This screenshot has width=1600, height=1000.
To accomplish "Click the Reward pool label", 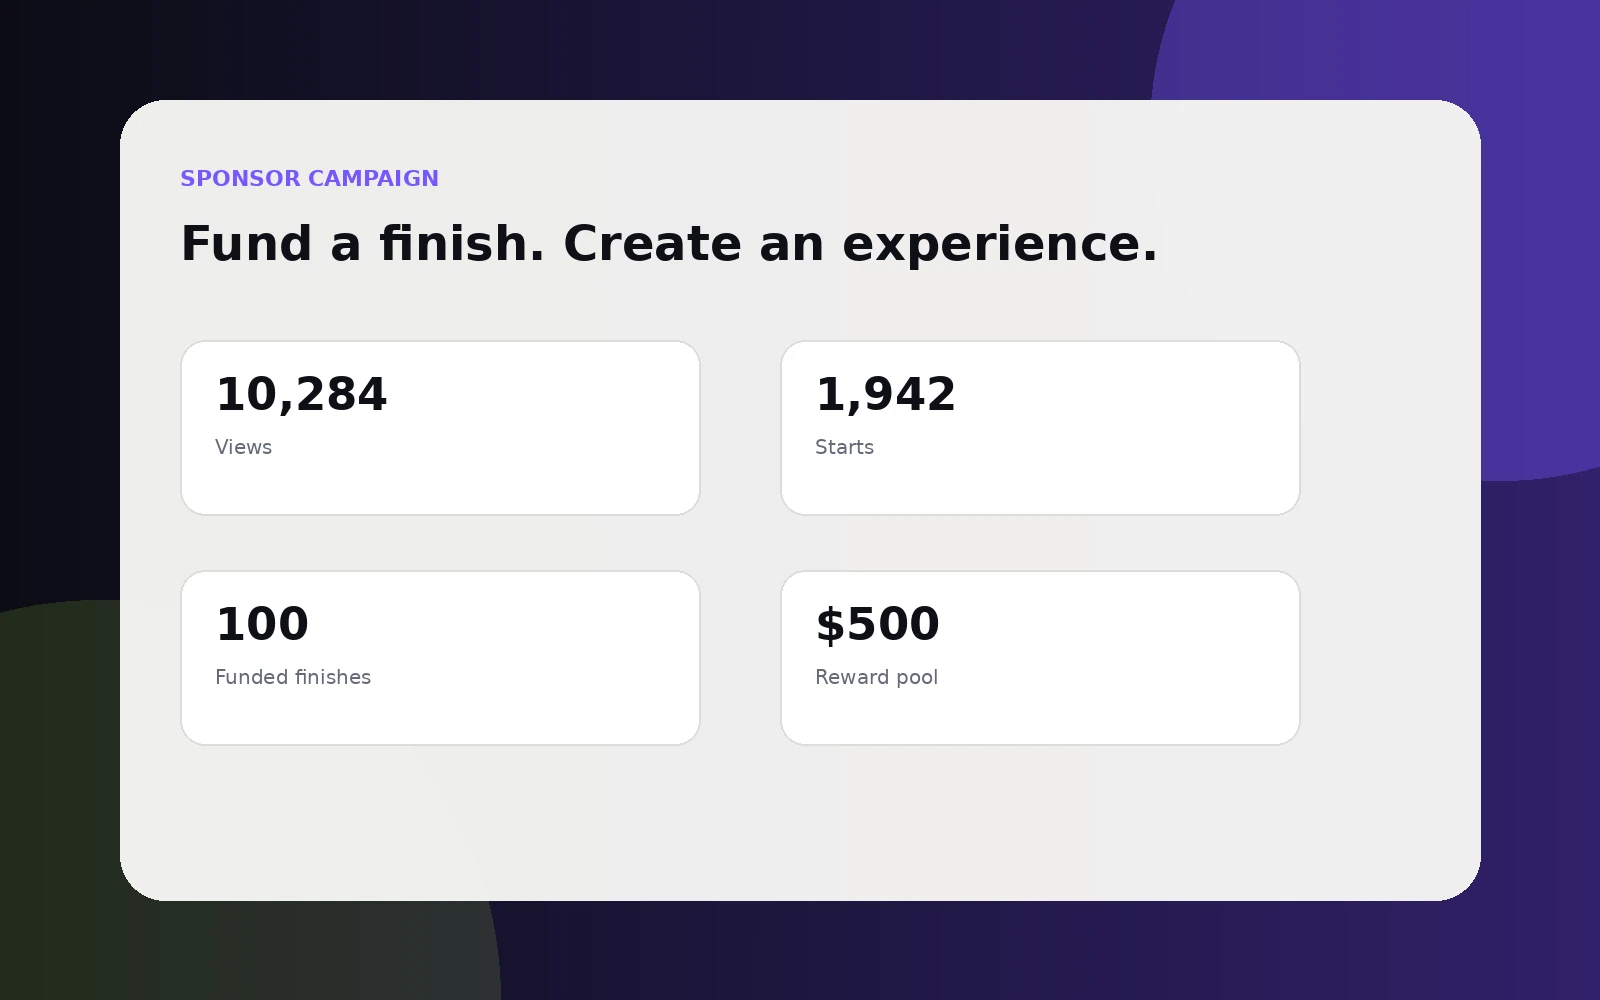I will 876,677.
